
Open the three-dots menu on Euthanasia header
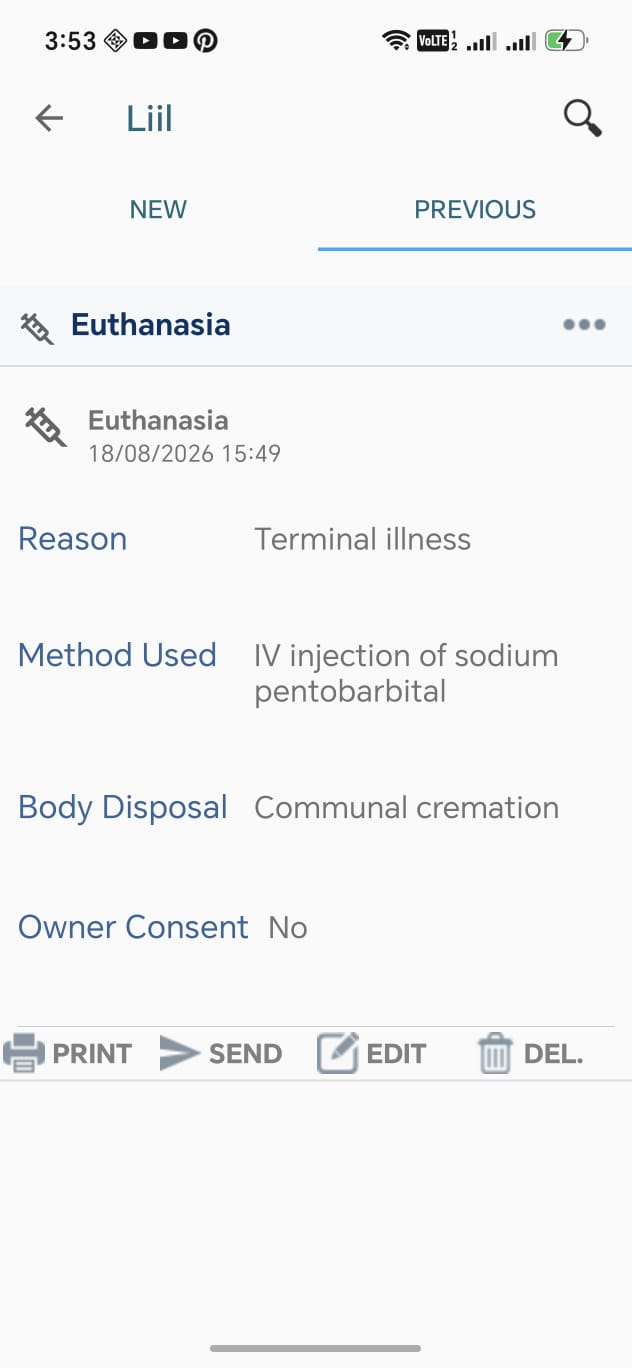(584, 325)
